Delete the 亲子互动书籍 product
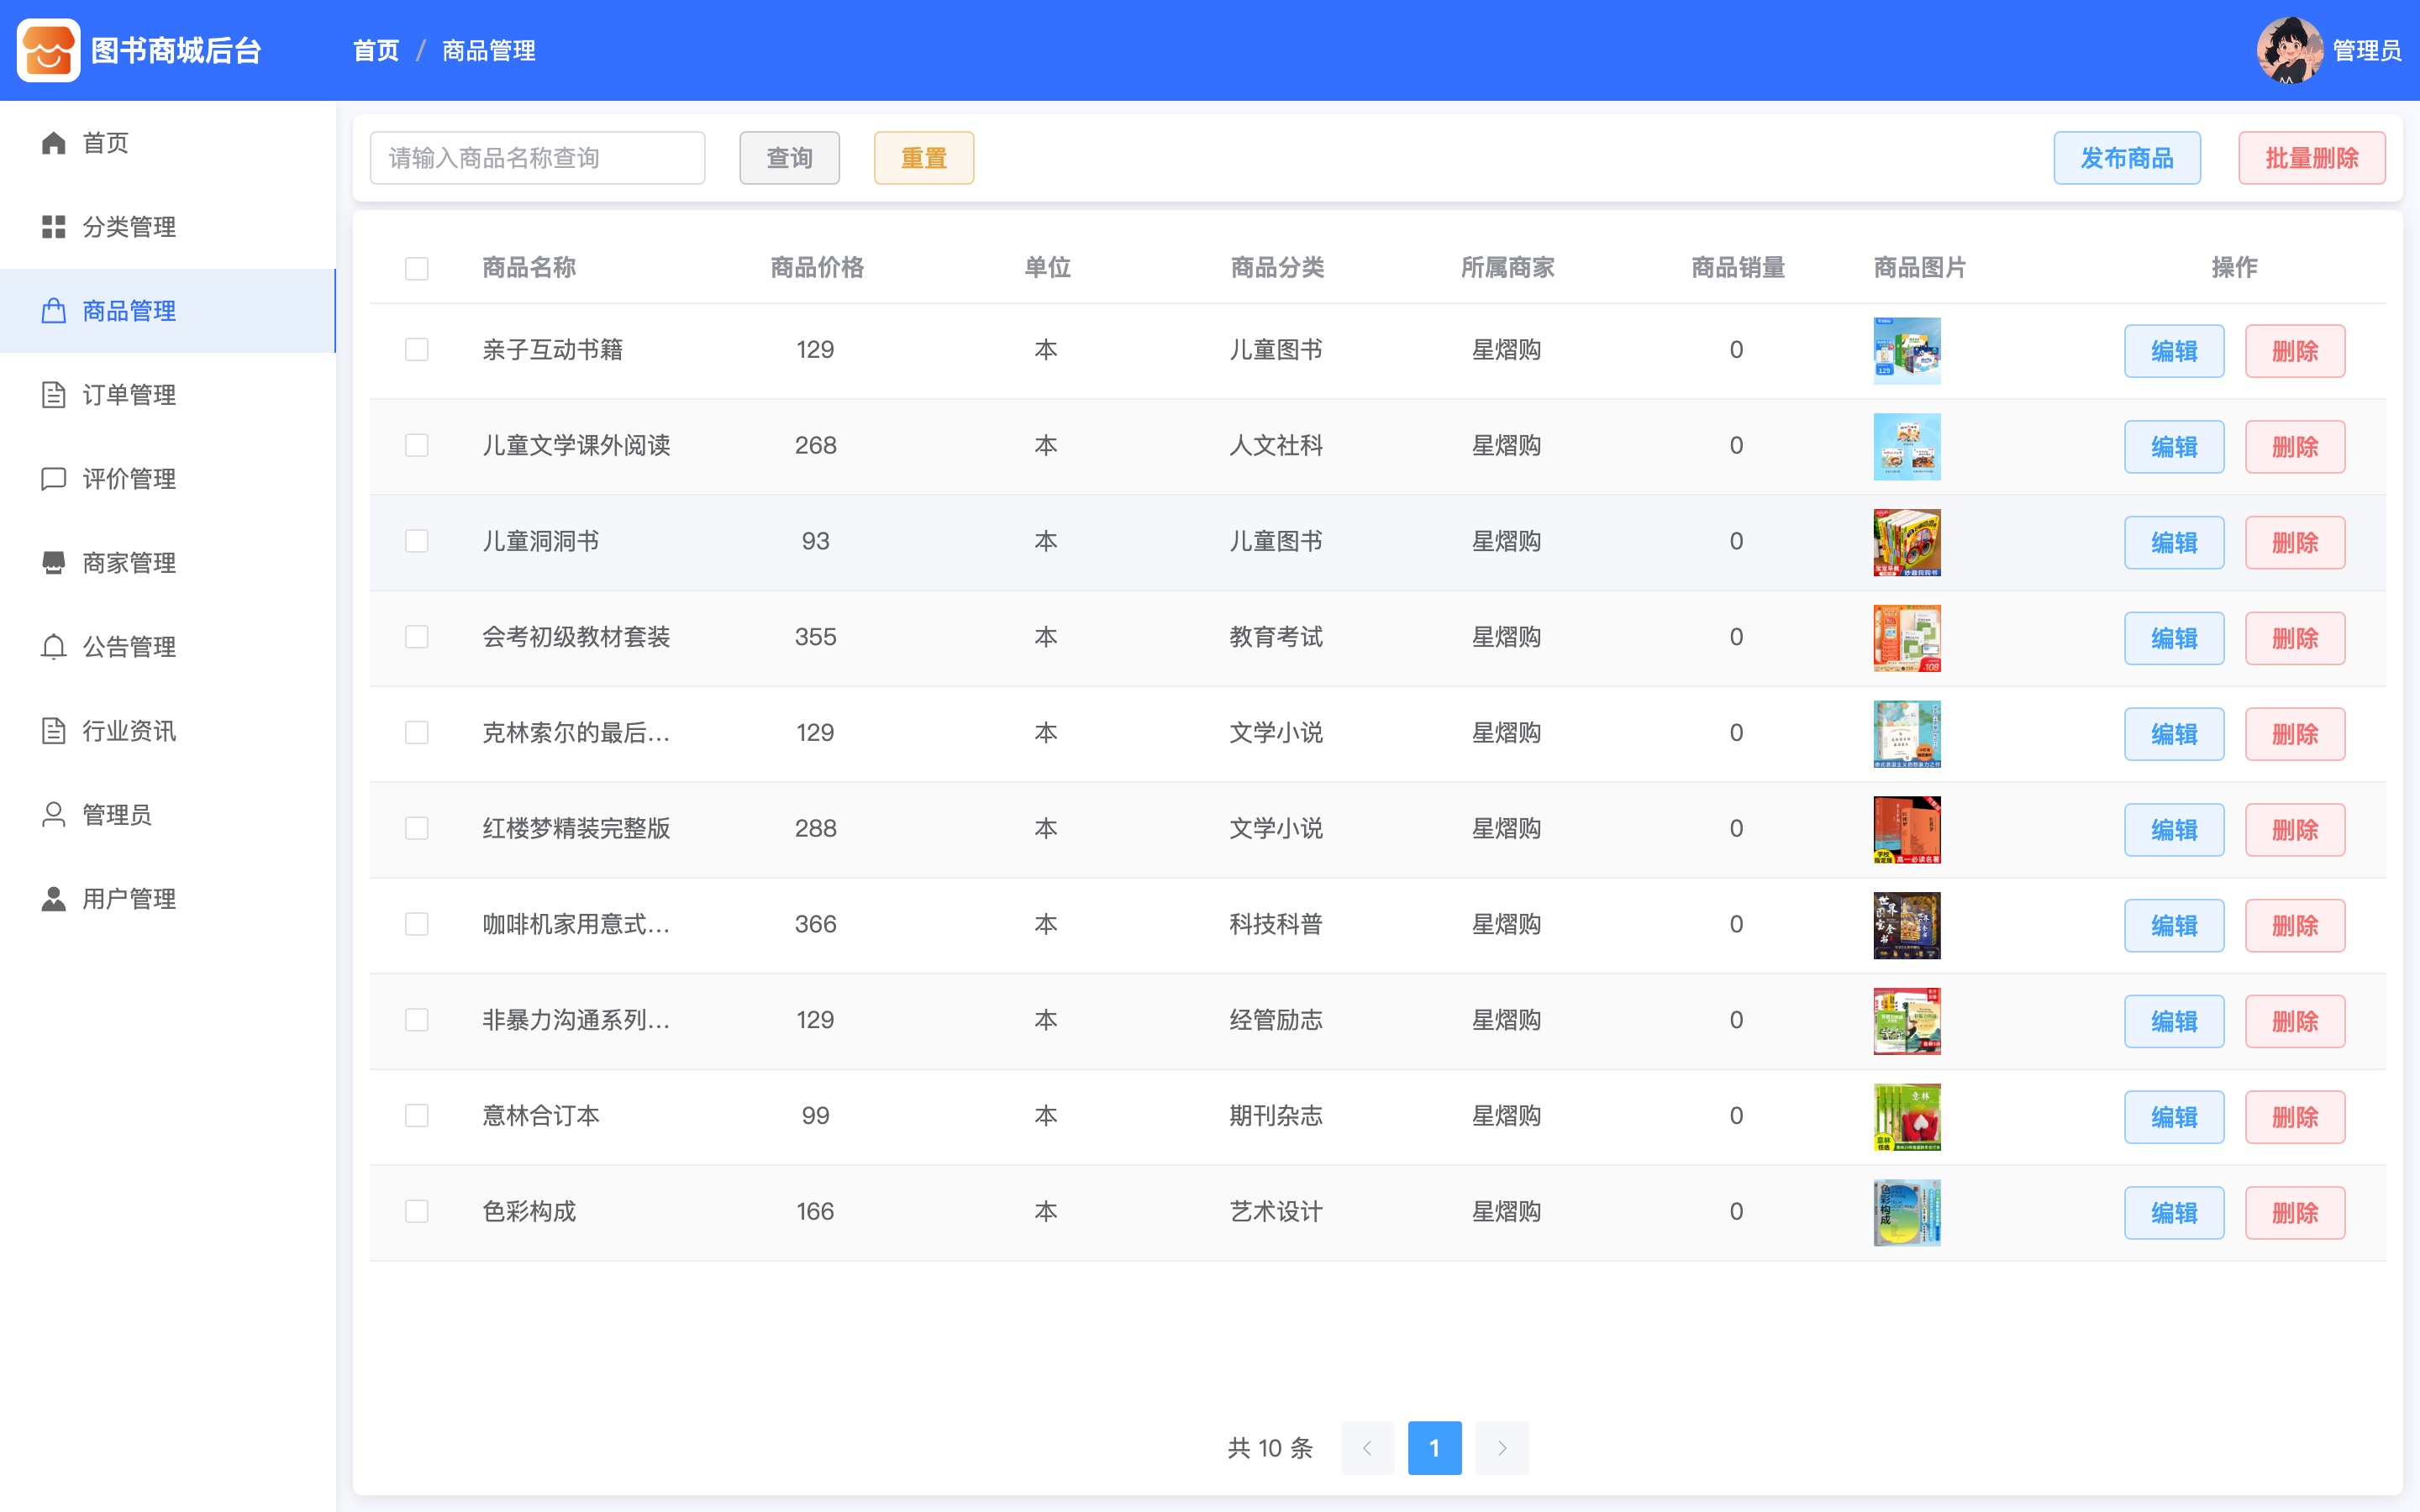This screenshot has width=2420, height=1512. [2295, 351]
